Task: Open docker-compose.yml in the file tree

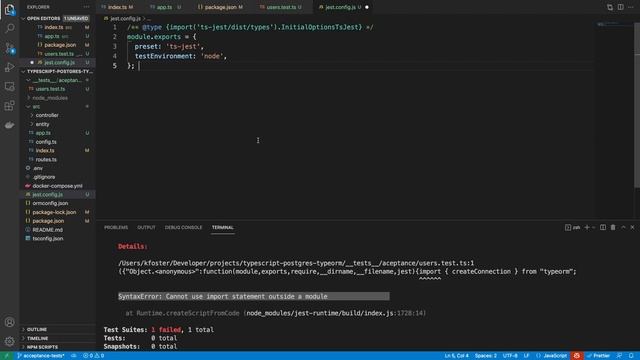Action: [58, 186]
